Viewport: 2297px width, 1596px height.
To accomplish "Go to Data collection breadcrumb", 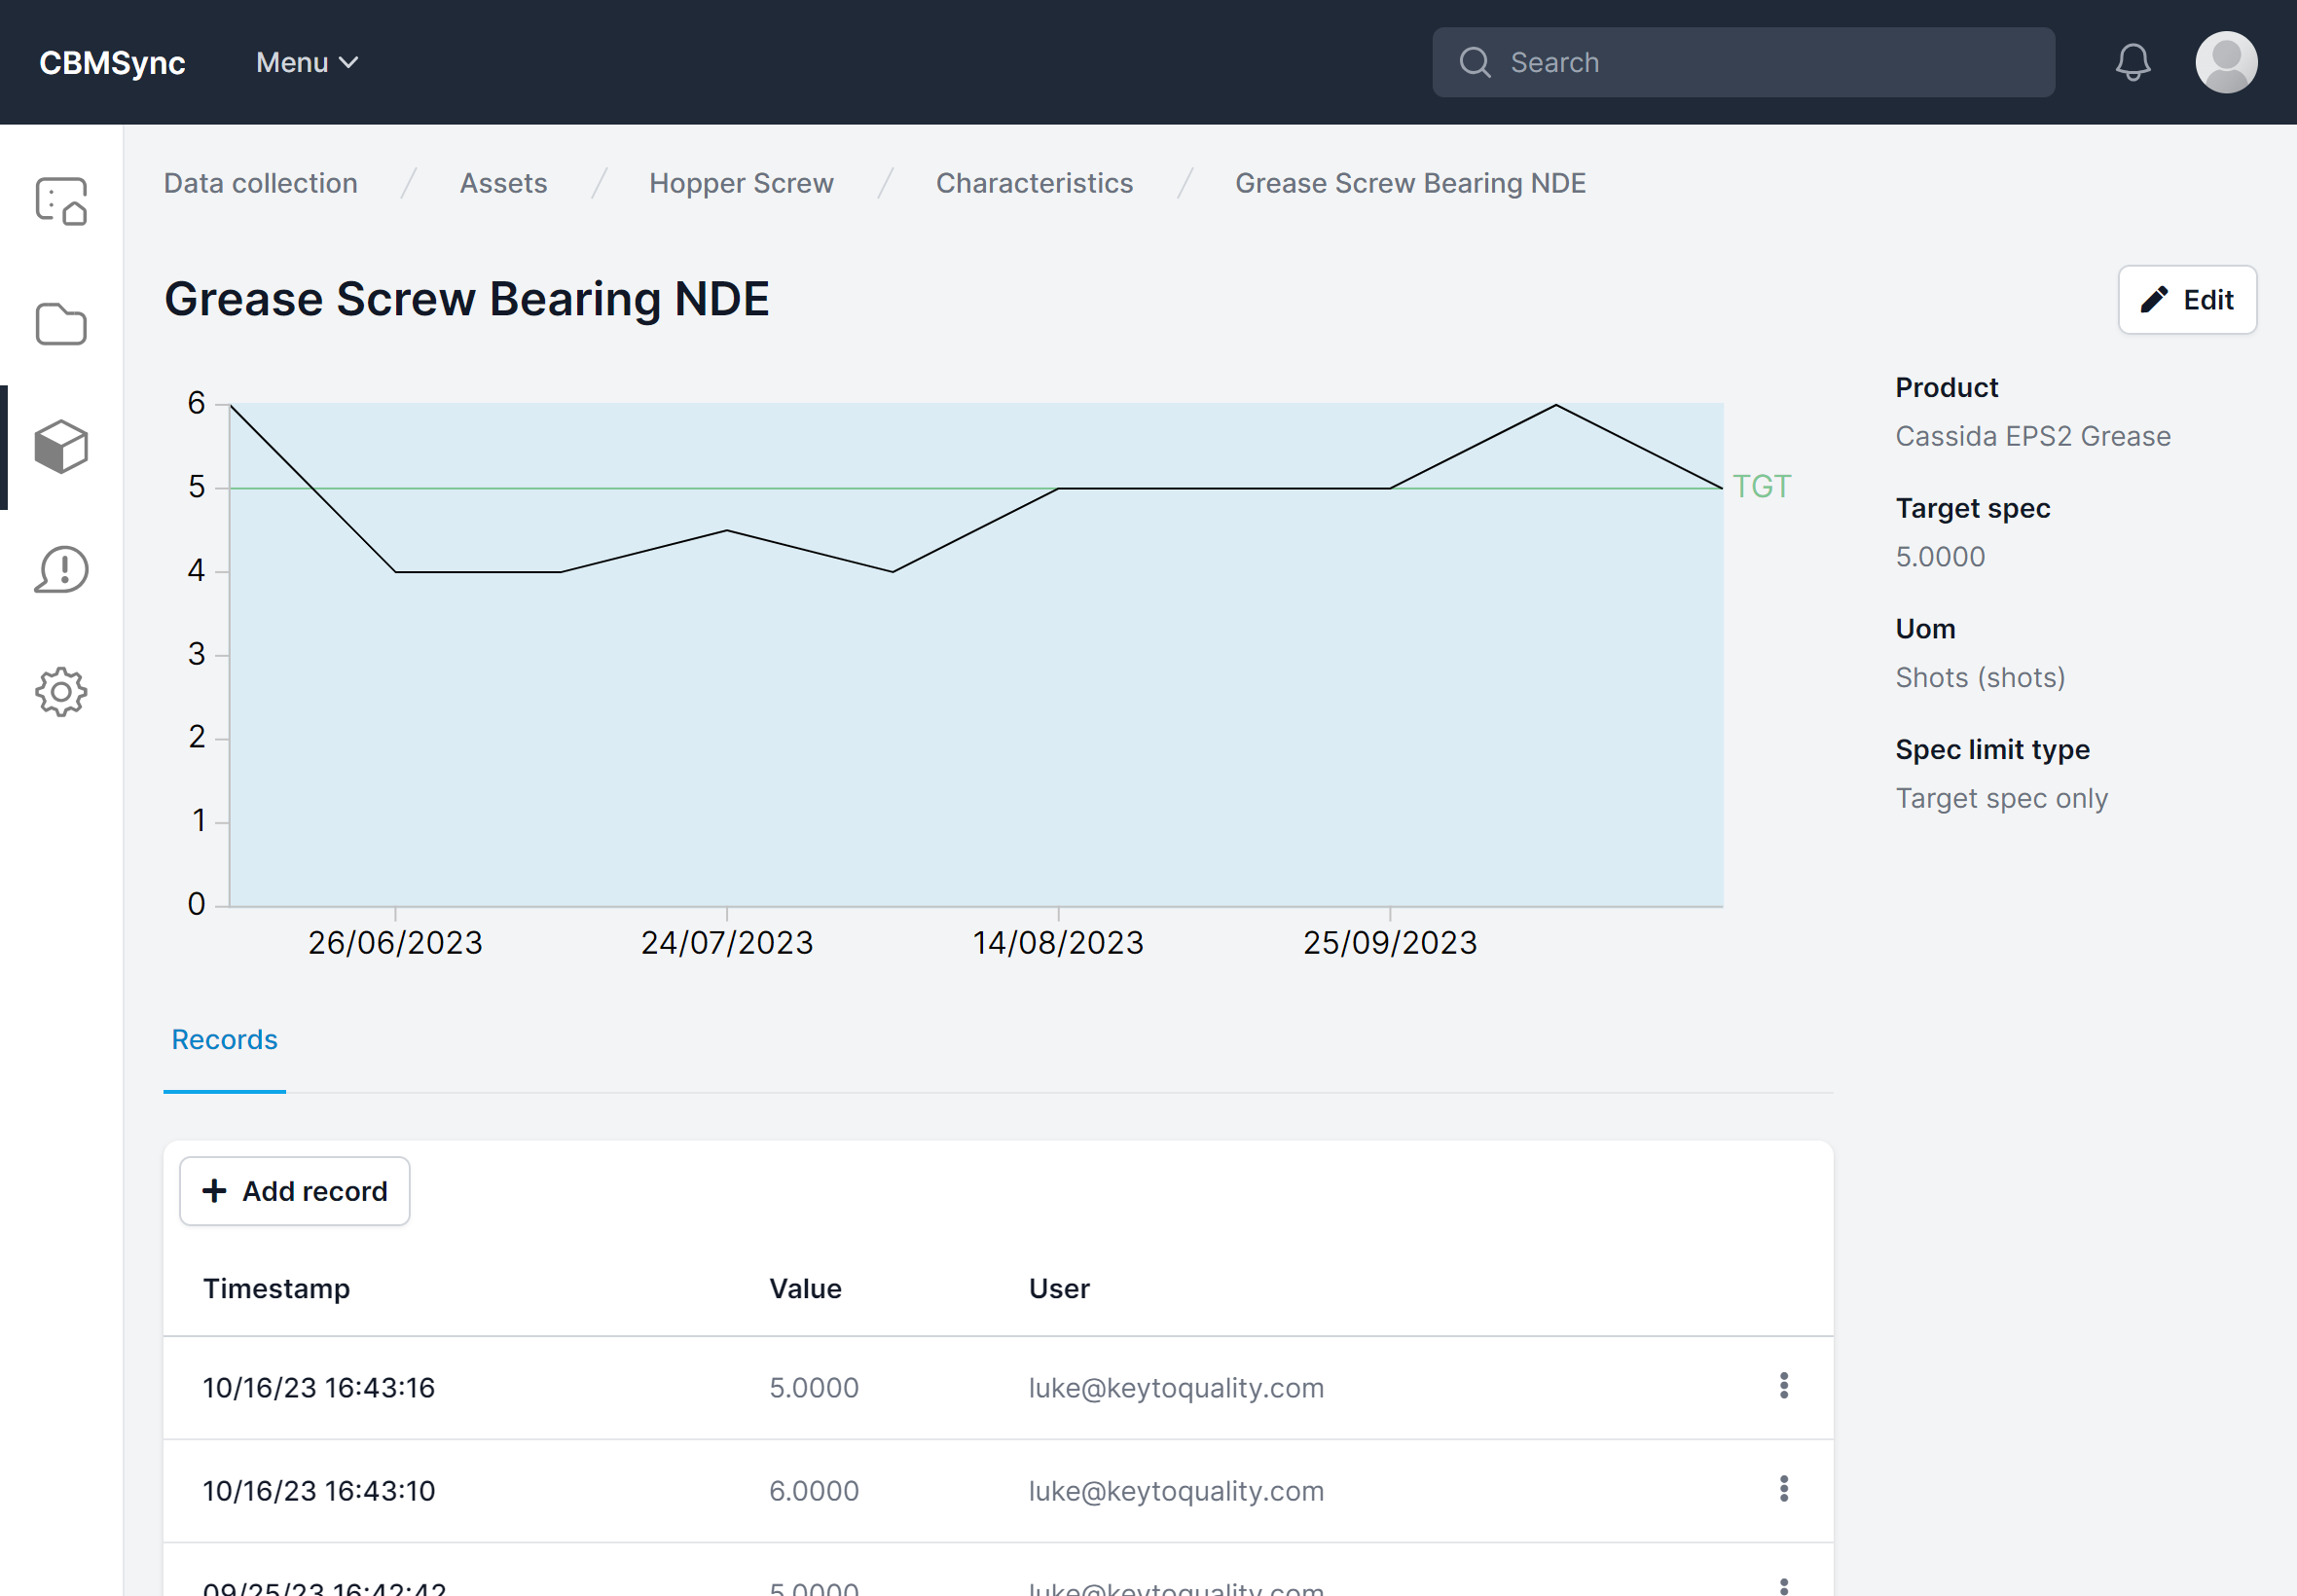I will [260, 183].
